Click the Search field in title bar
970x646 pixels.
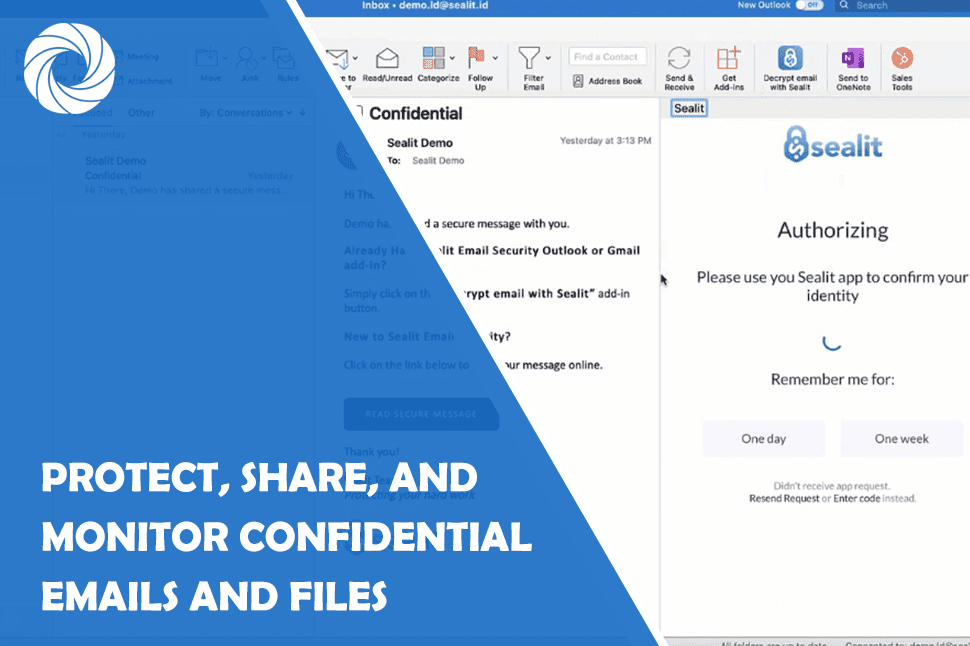pyautogui.click(x=903, y=6)
